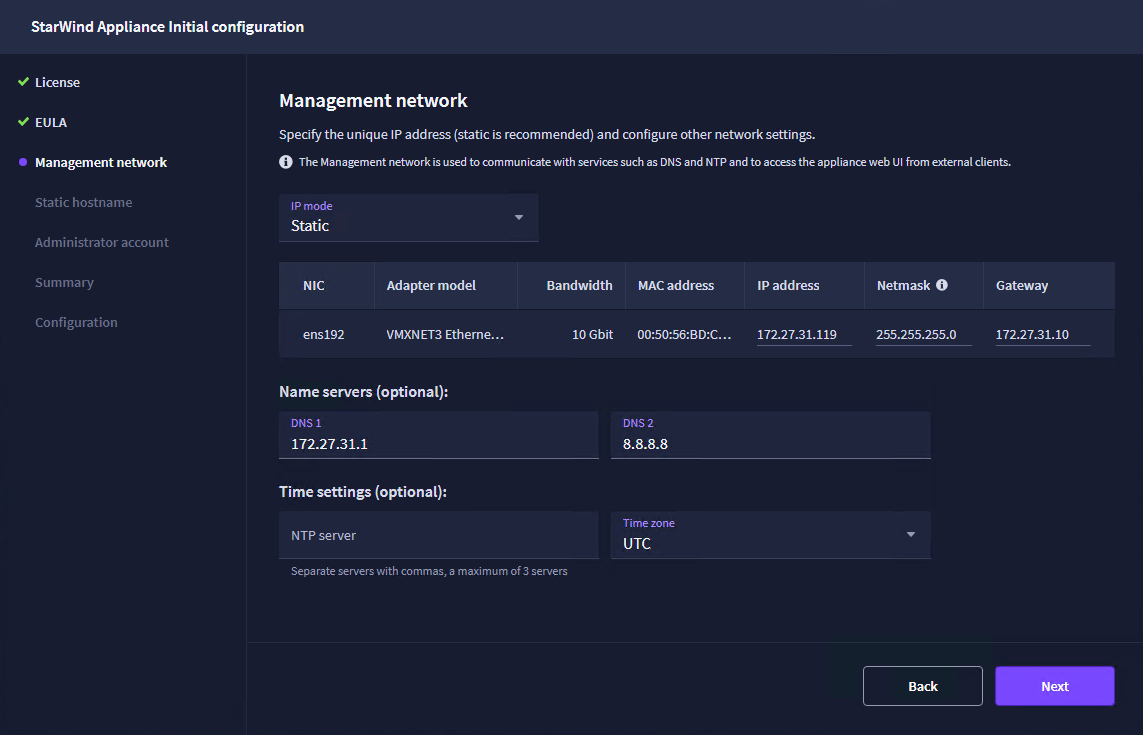Click the NTP server input field
This screenshot has height=735, width=1143.
pyautogui.click(x=439, y=535)
